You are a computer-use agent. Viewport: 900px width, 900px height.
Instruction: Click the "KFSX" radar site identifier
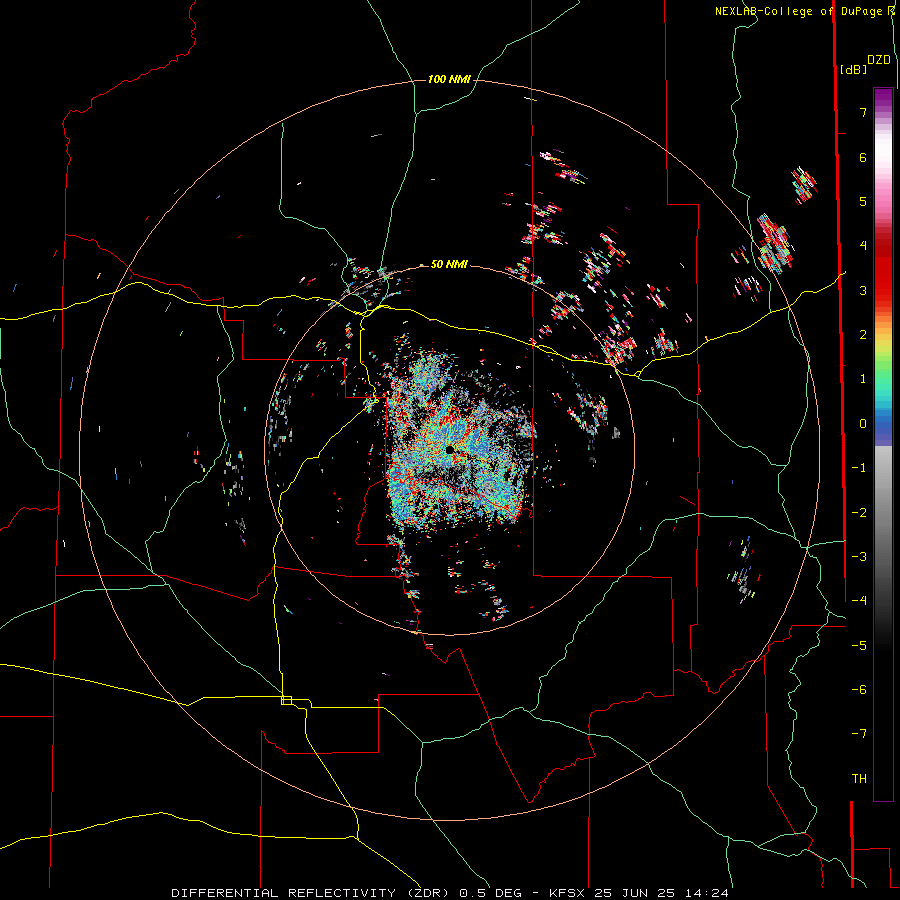click(x=567, y=893)
